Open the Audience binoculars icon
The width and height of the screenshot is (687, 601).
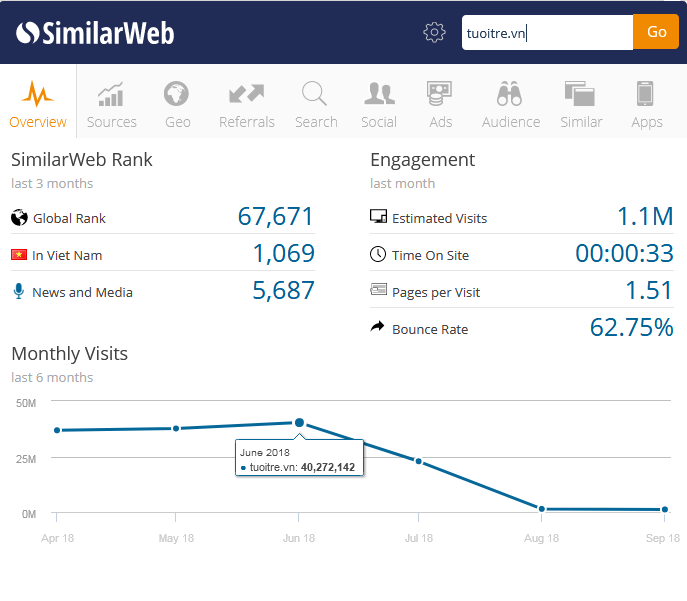(510, 95)
